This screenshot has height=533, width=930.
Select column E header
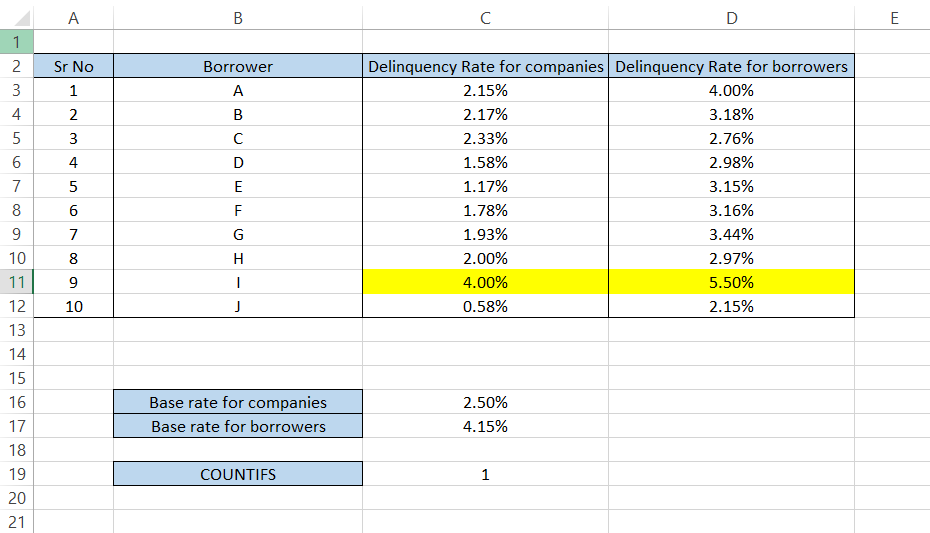click(892, 18)
